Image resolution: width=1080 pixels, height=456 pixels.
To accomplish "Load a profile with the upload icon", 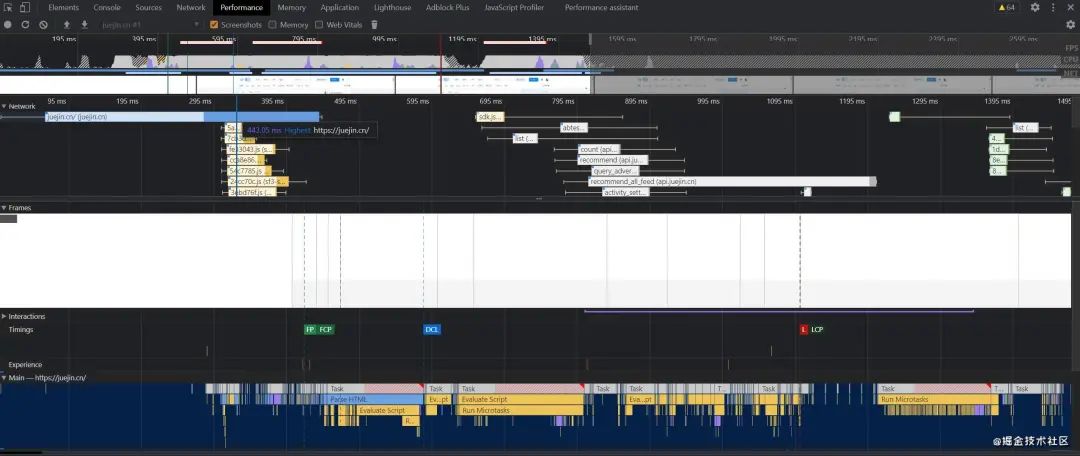I will [67, 25].
